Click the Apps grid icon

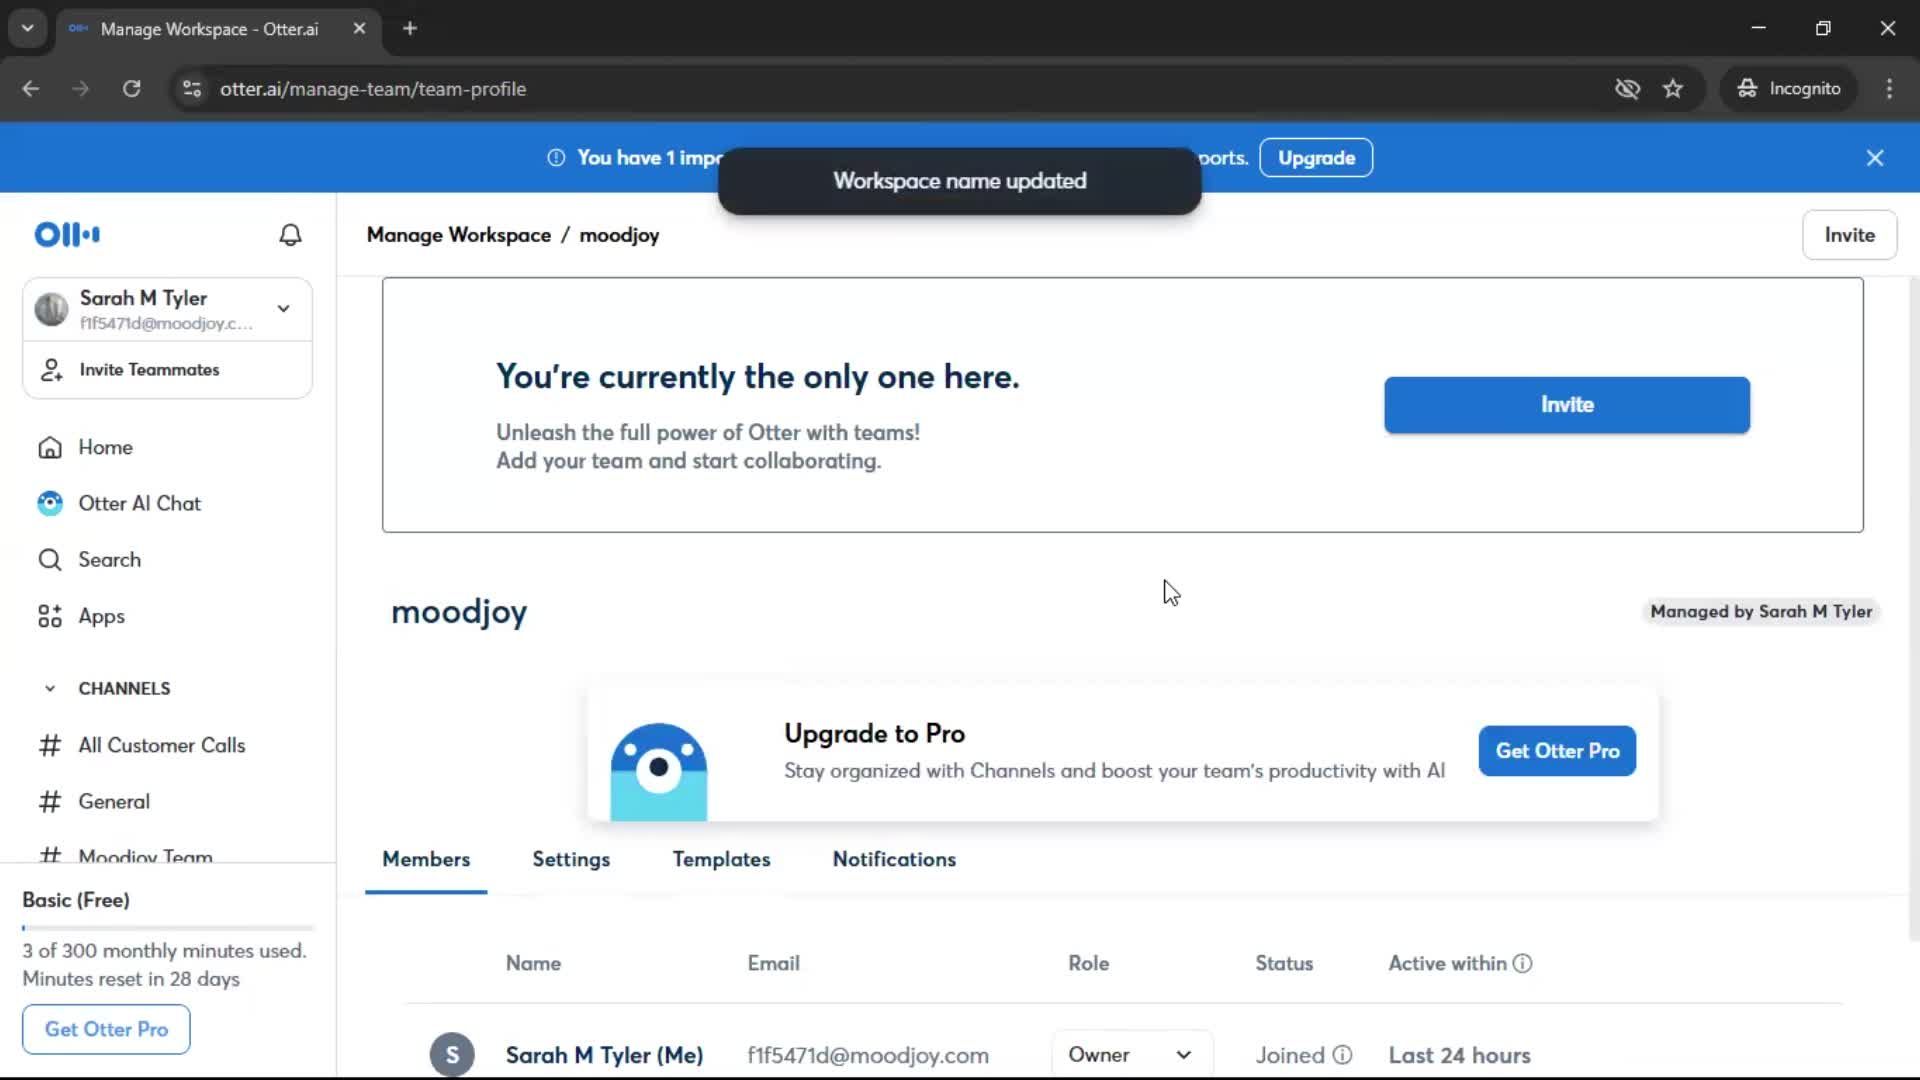[50, 616]
